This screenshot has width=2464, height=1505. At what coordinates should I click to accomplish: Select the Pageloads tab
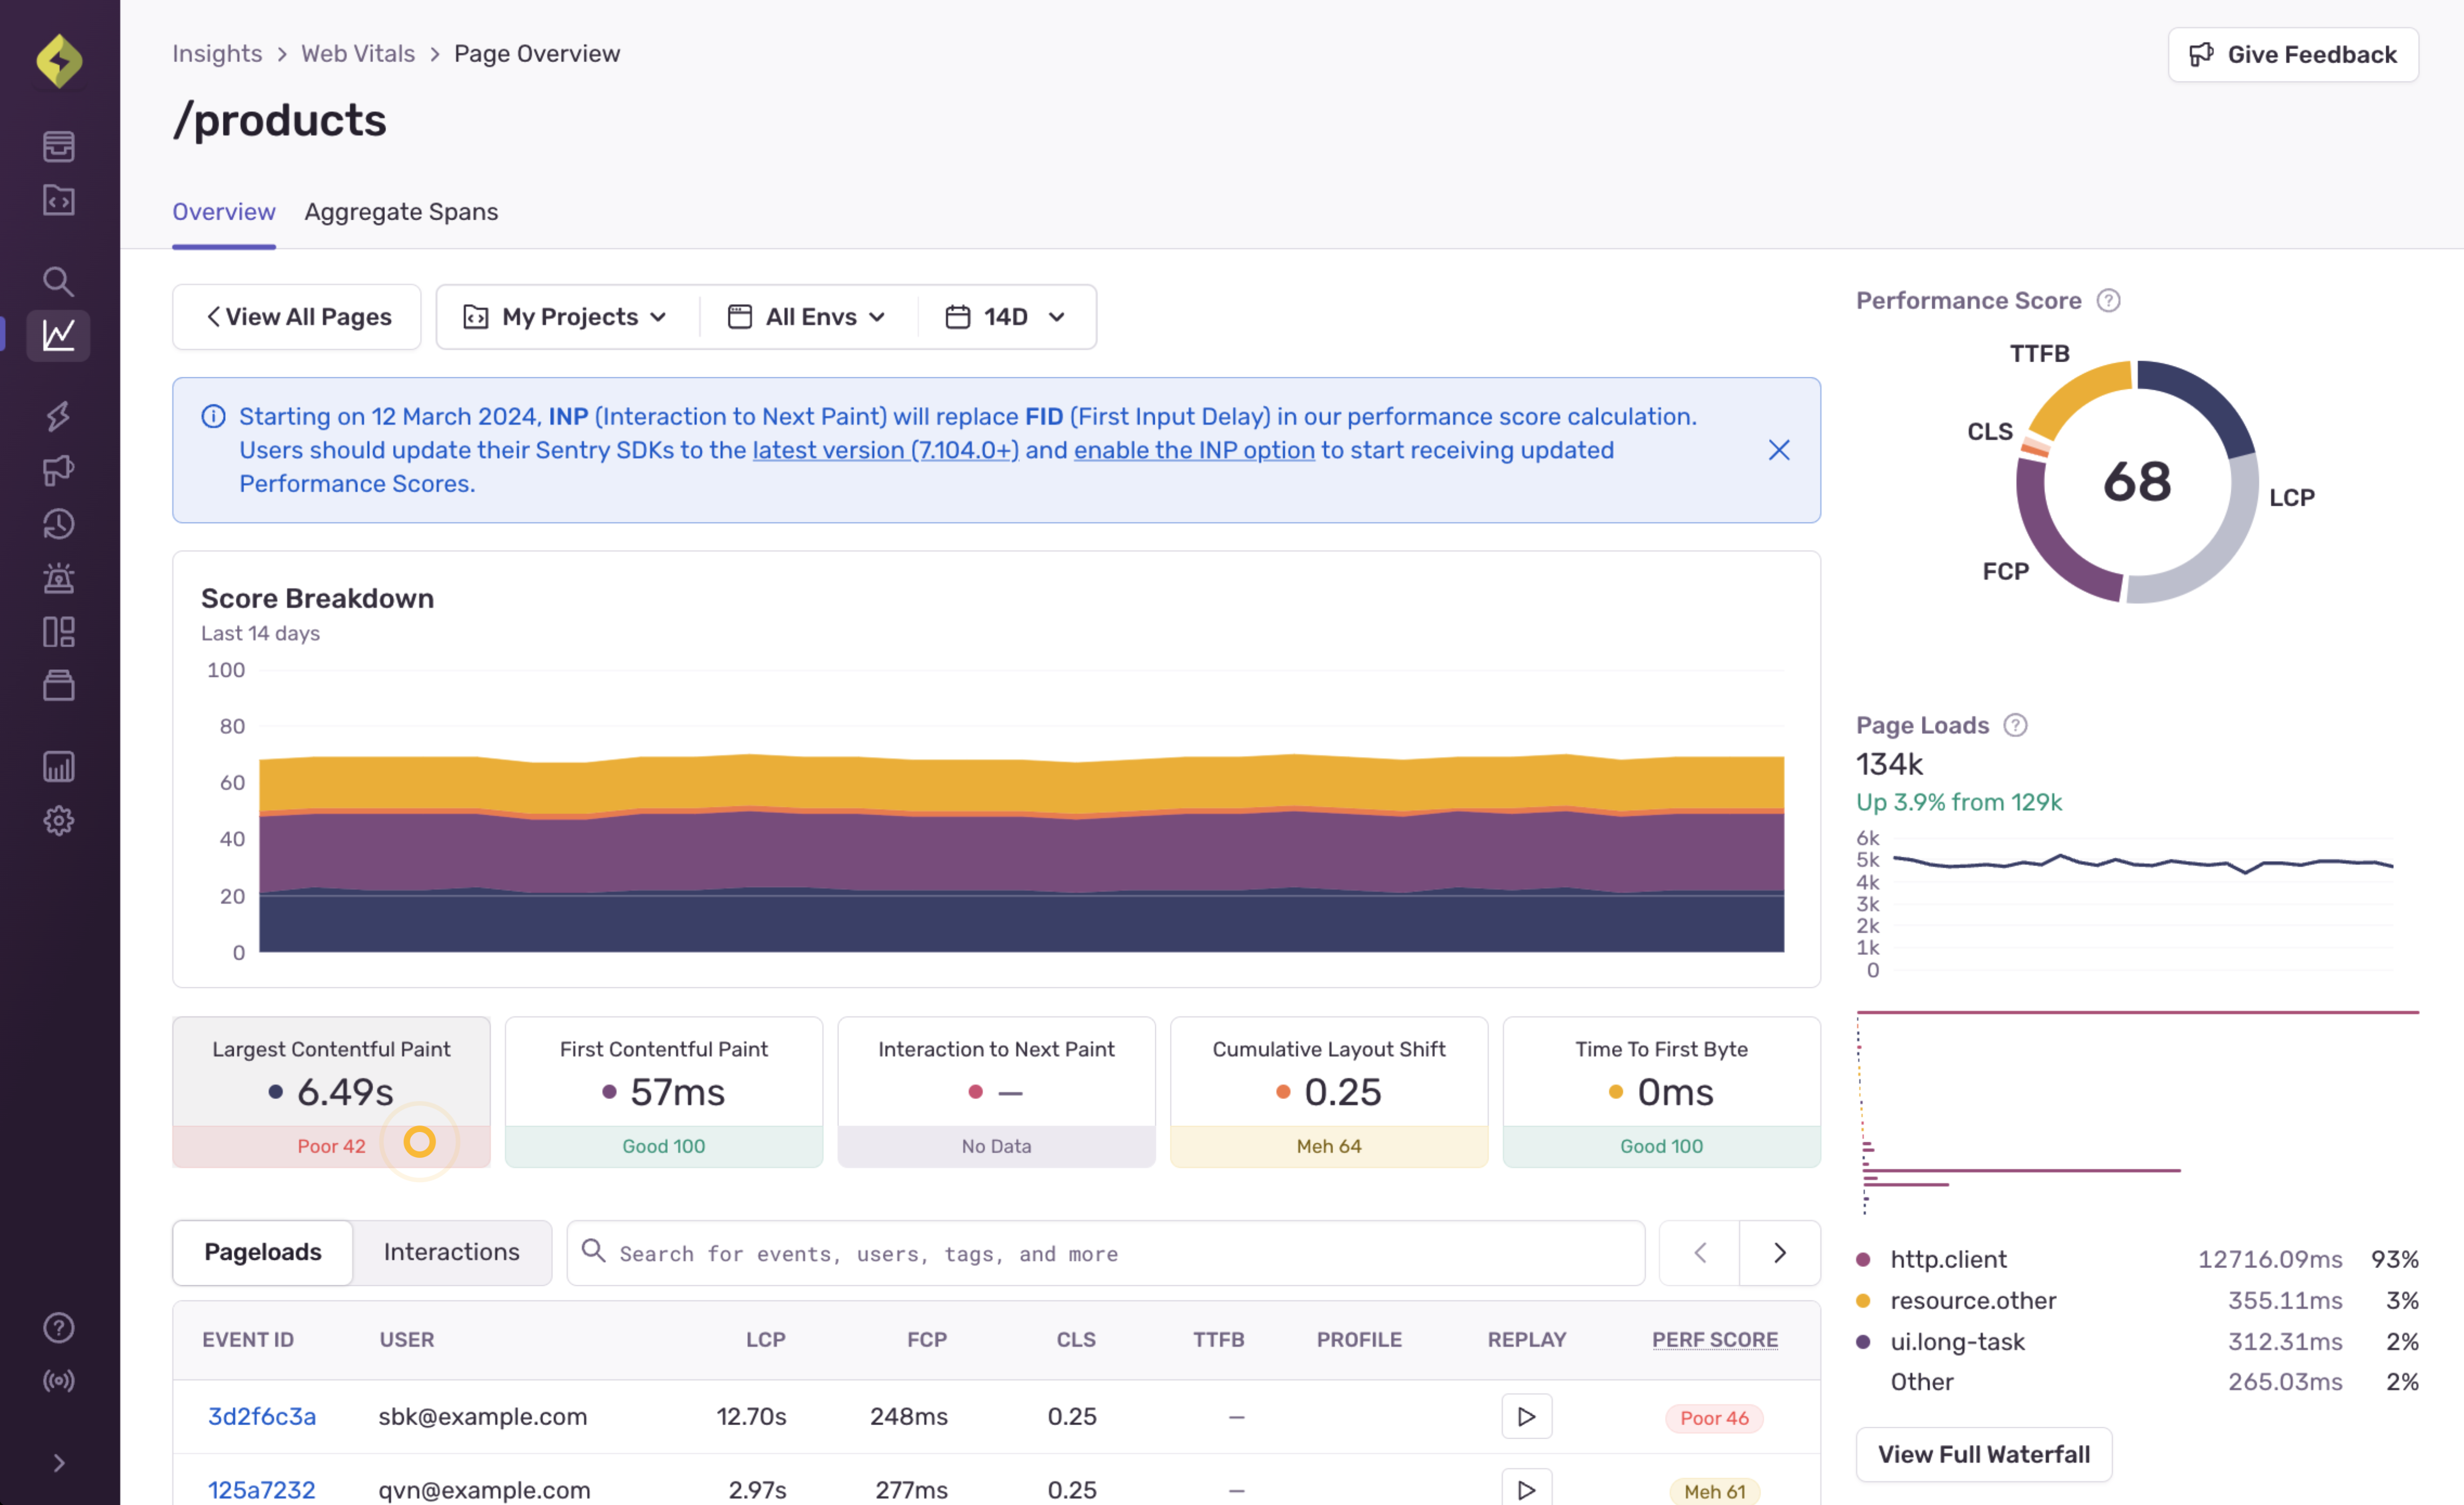[x=263, y=1252]
